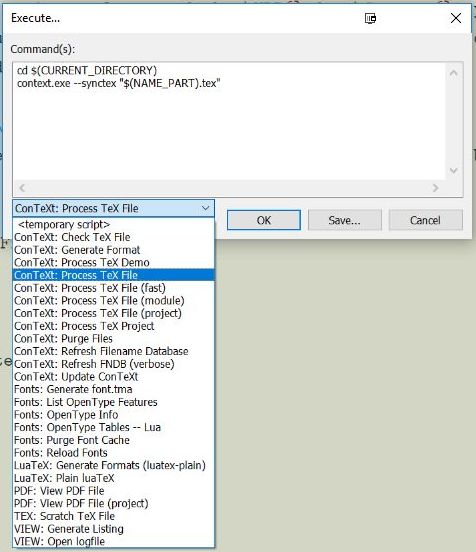Click the command box scroll down arrow
Viewport: 476px width, 552px height.
coord(454,171)
